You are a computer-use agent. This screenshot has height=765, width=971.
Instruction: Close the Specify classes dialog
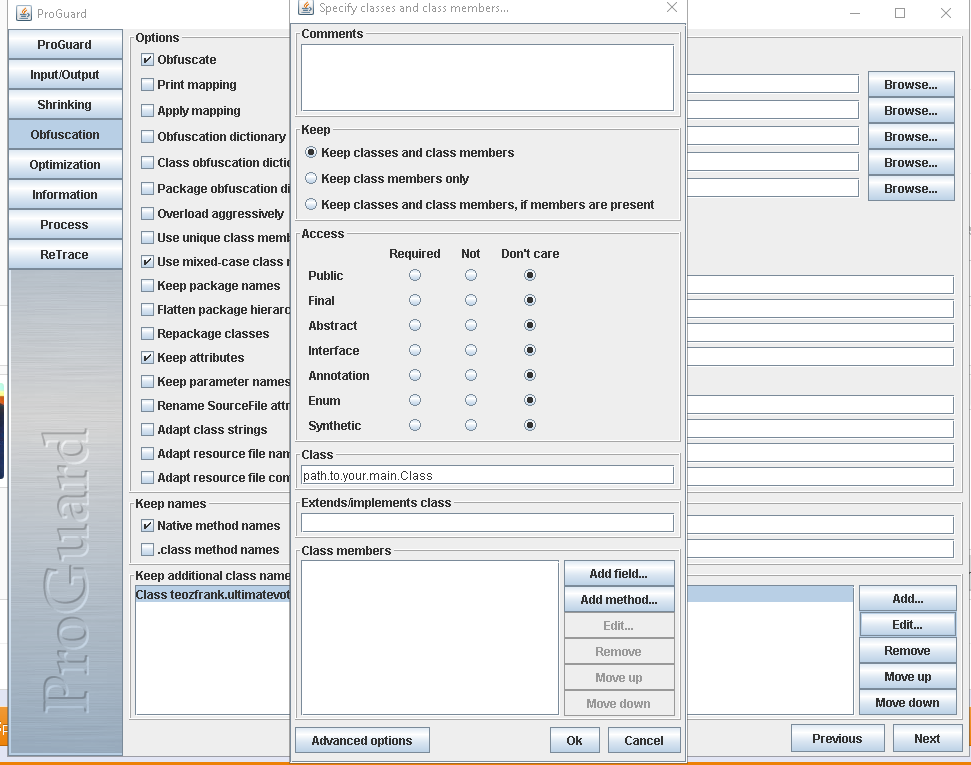click(672, 7)
